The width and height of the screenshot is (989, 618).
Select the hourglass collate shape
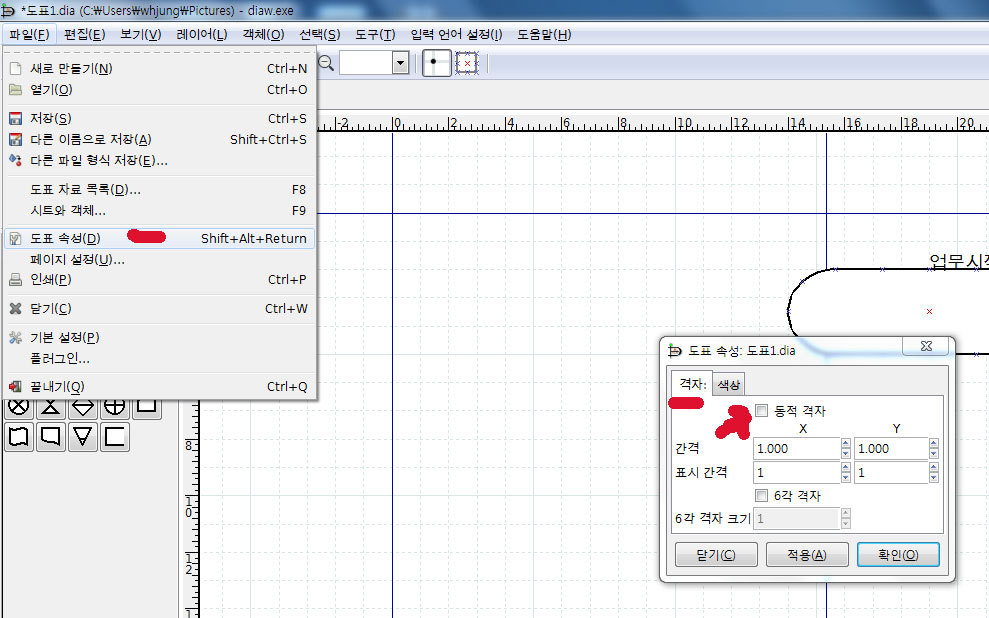[51, 407]
